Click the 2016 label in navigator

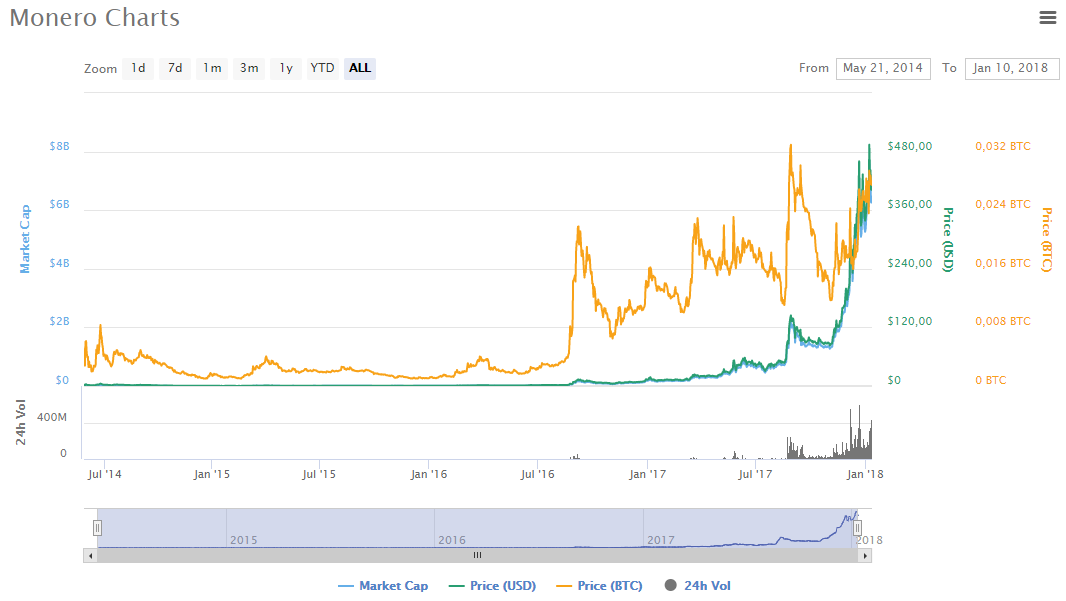coord(452,540)
